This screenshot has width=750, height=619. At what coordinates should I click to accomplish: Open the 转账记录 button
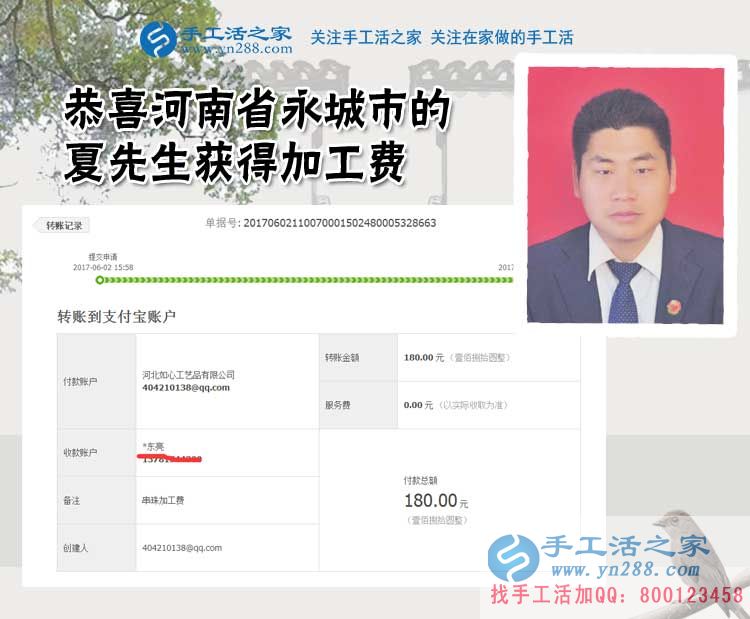[62, 225]
